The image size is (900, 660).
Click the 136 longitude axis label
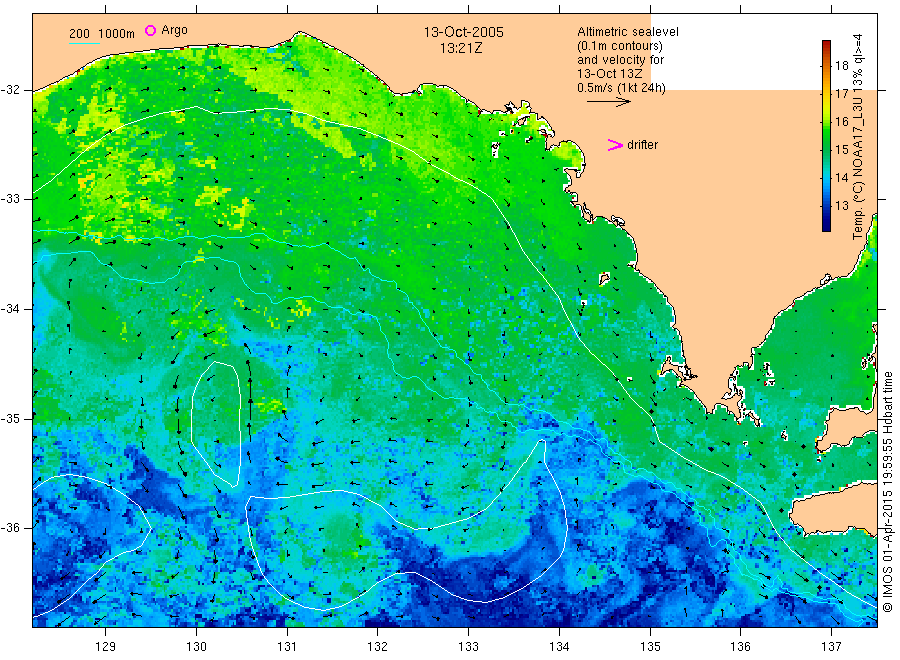point(740,646)
